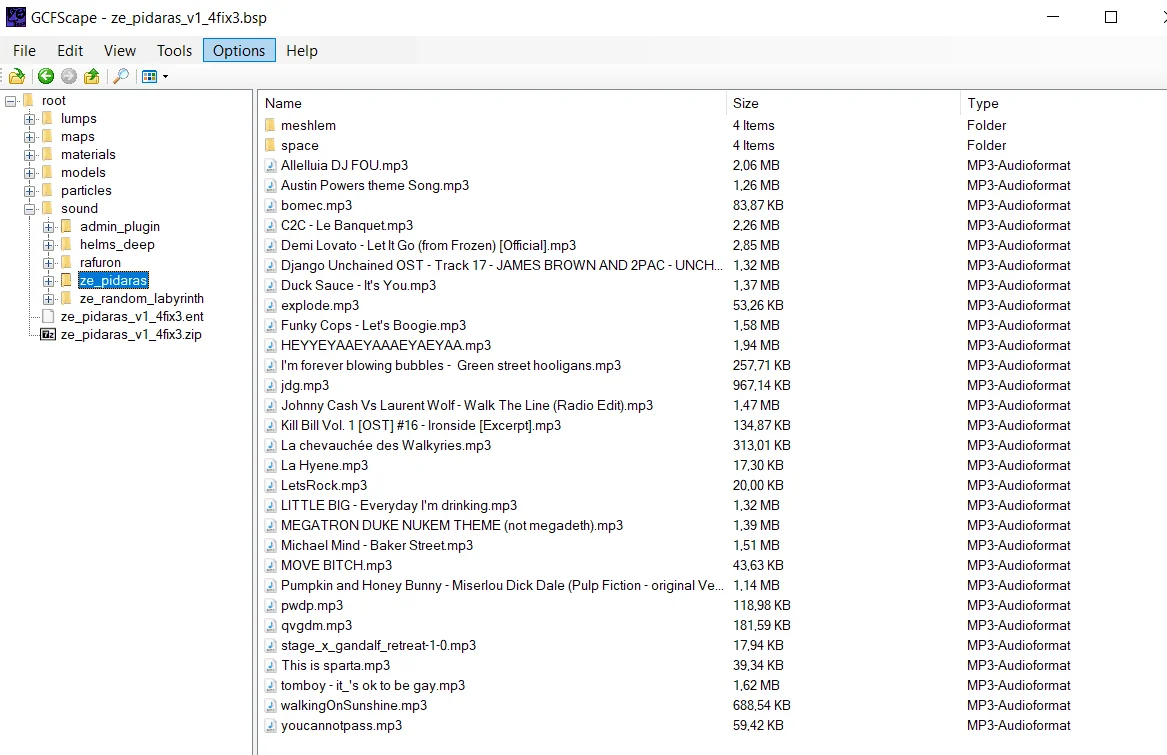This screenshot has height=755, width=1167.
Task: Click the grayed Forward arrow icon
Action: (69, 76)
